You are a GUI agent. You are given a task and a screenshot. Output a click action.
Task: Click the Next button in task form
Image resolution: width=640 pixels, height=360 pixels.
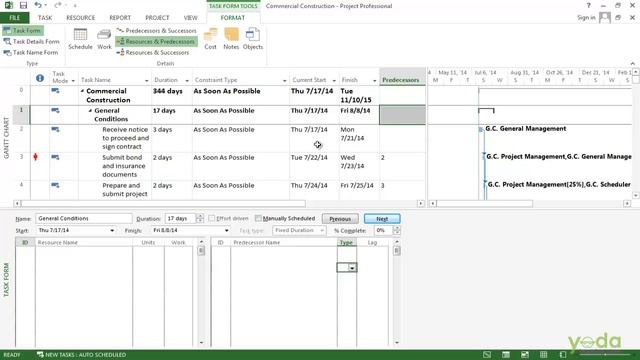point(382,219)
